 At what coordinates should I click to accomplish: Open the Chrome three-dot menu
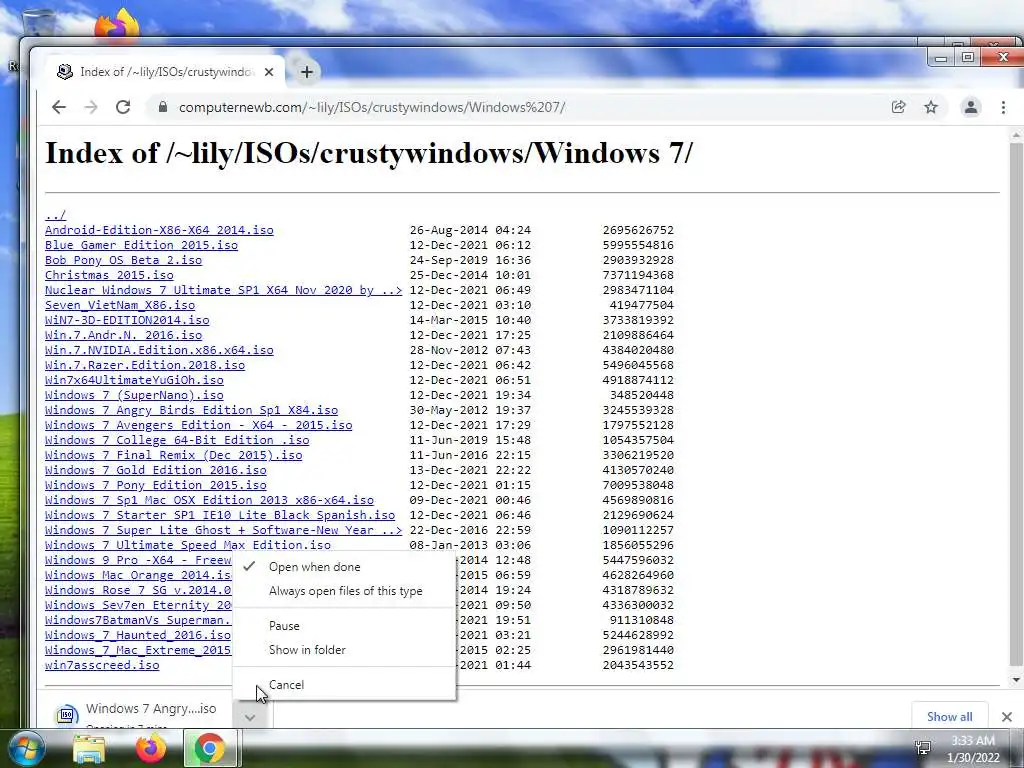pyautogui.click(x=1003, y=107)
